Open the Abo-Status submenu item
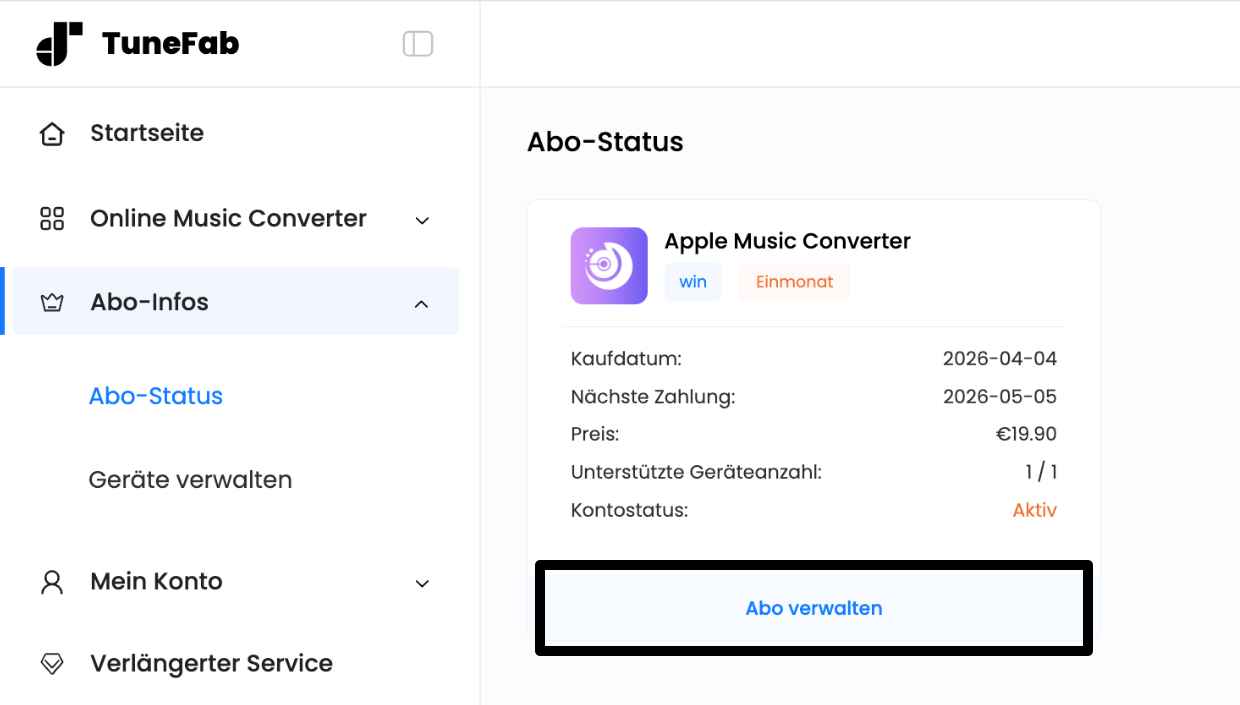The image size is (1240, 705). point(156,396)
